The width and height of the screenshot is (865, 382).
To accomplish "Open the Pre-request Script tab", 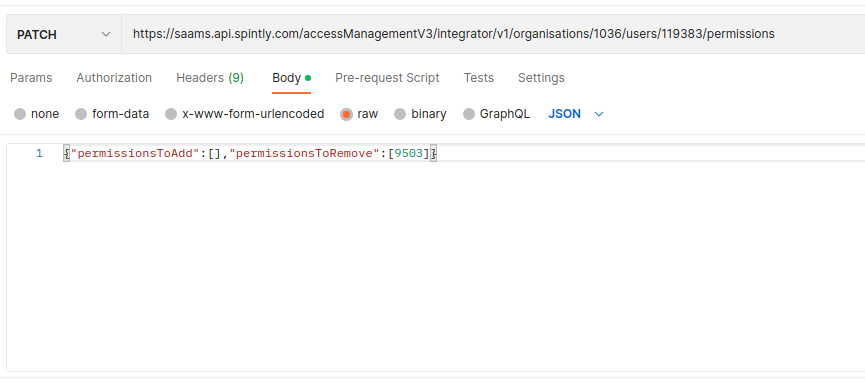I will click(387, 78).
